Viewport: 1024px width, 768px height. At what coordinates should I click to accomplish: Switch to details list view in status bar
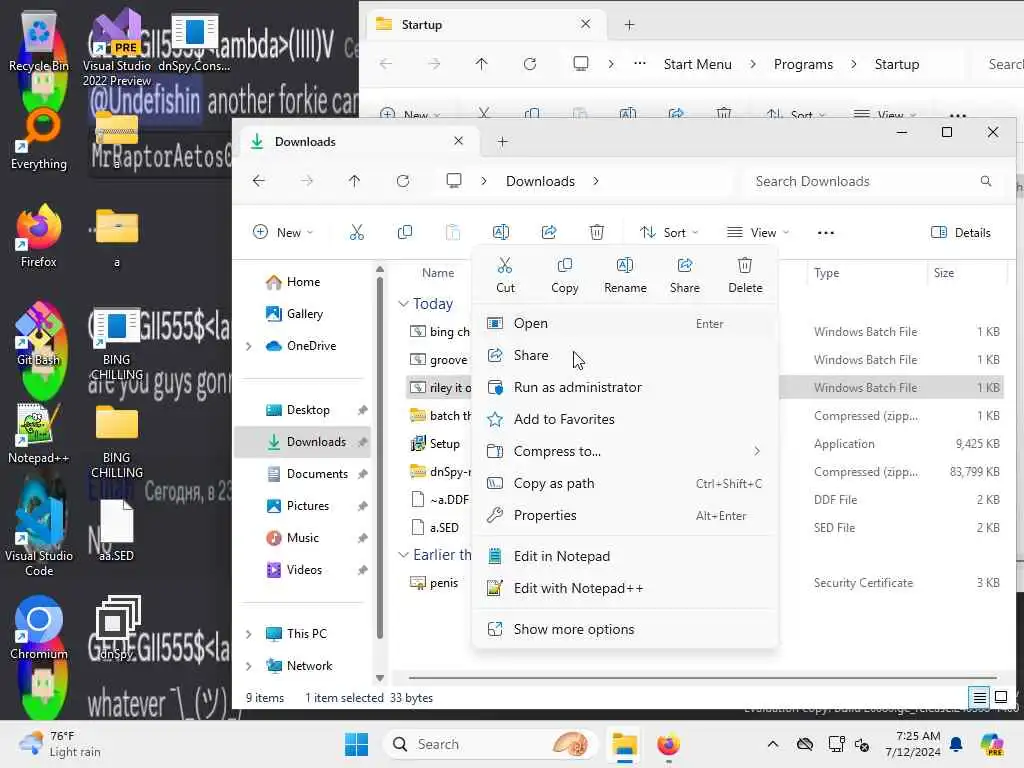980,697
